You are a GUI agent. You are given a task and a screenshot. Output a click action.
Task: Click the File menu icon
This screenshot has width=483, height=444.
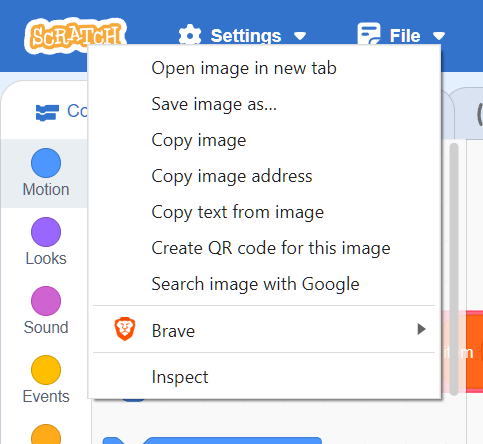[369, 34]
